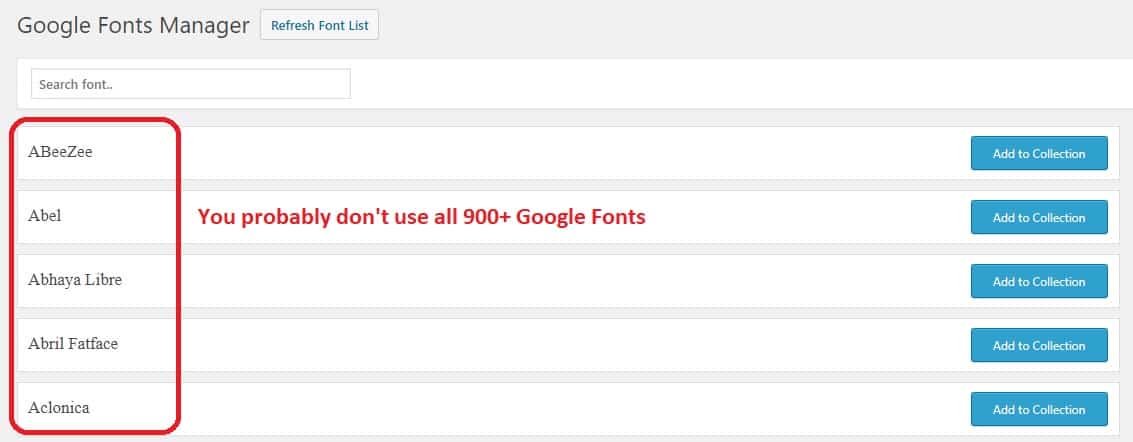Select the Abhaya Libre font name
1133x442 pixels.
75,280
